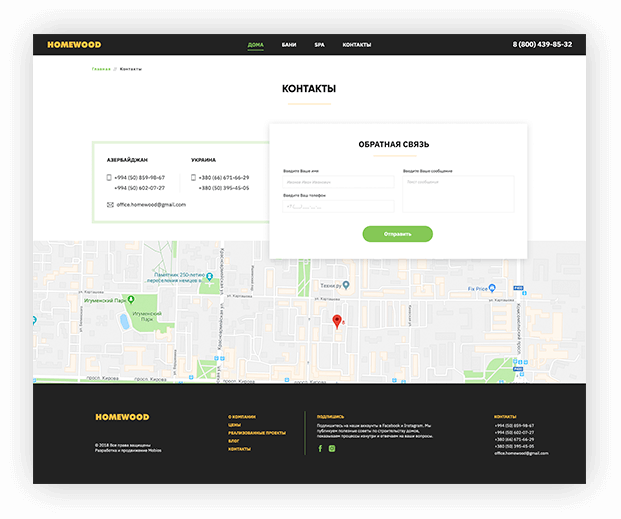Click the red location pin on map
The height and width of the screenshot is (519, 621).
[337, 322]
